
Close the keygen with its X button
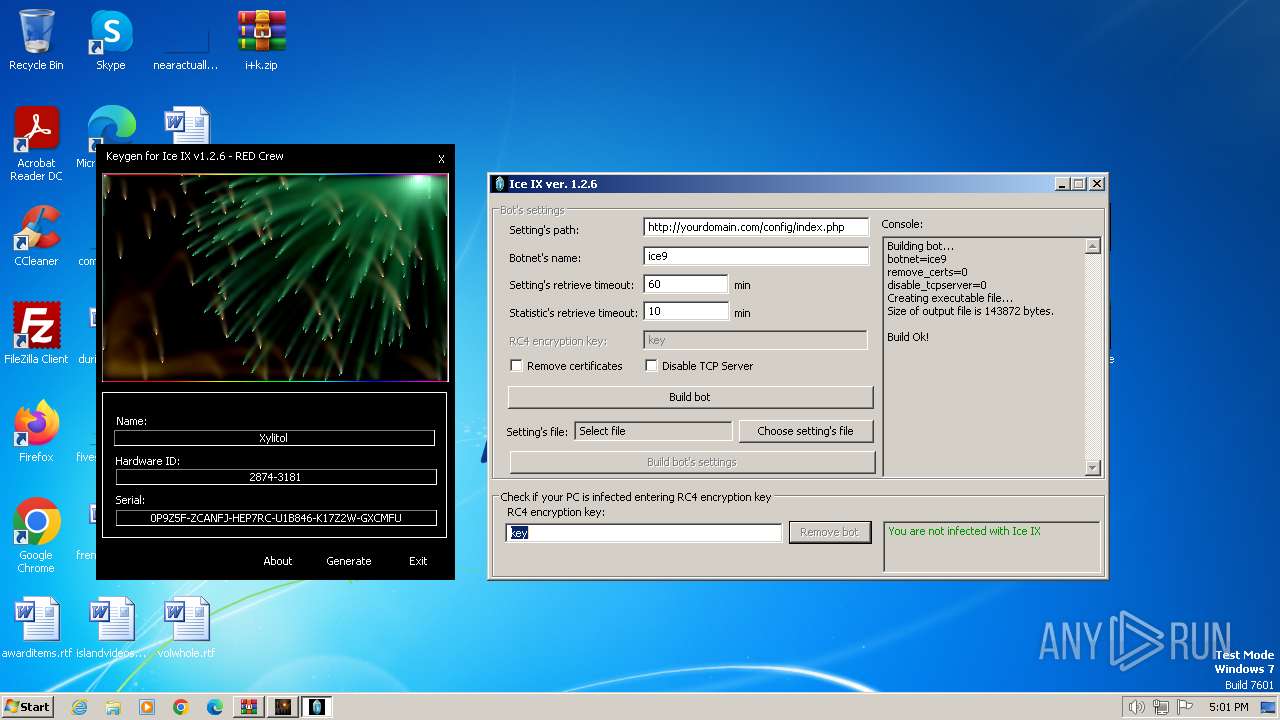pos(441,159)
